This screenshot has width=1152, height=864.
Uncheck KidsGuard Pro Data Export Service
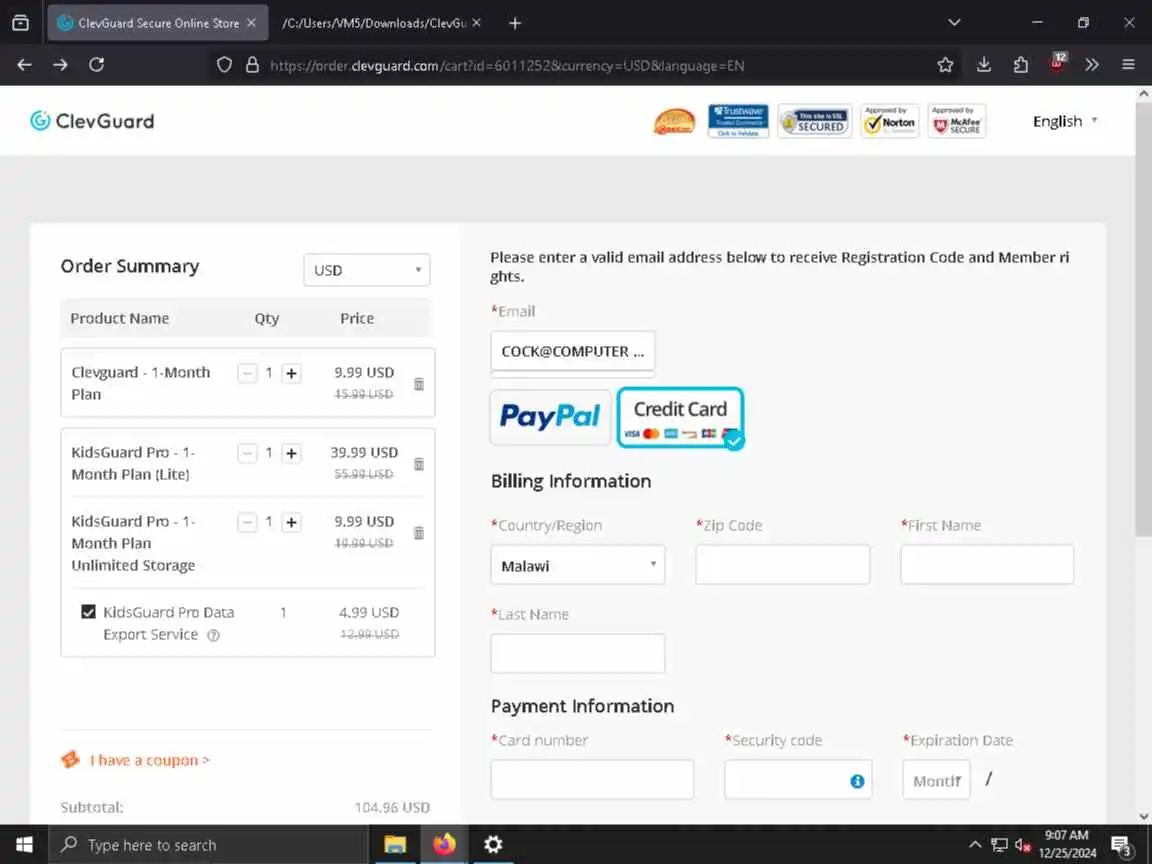(x=88, y=612)
